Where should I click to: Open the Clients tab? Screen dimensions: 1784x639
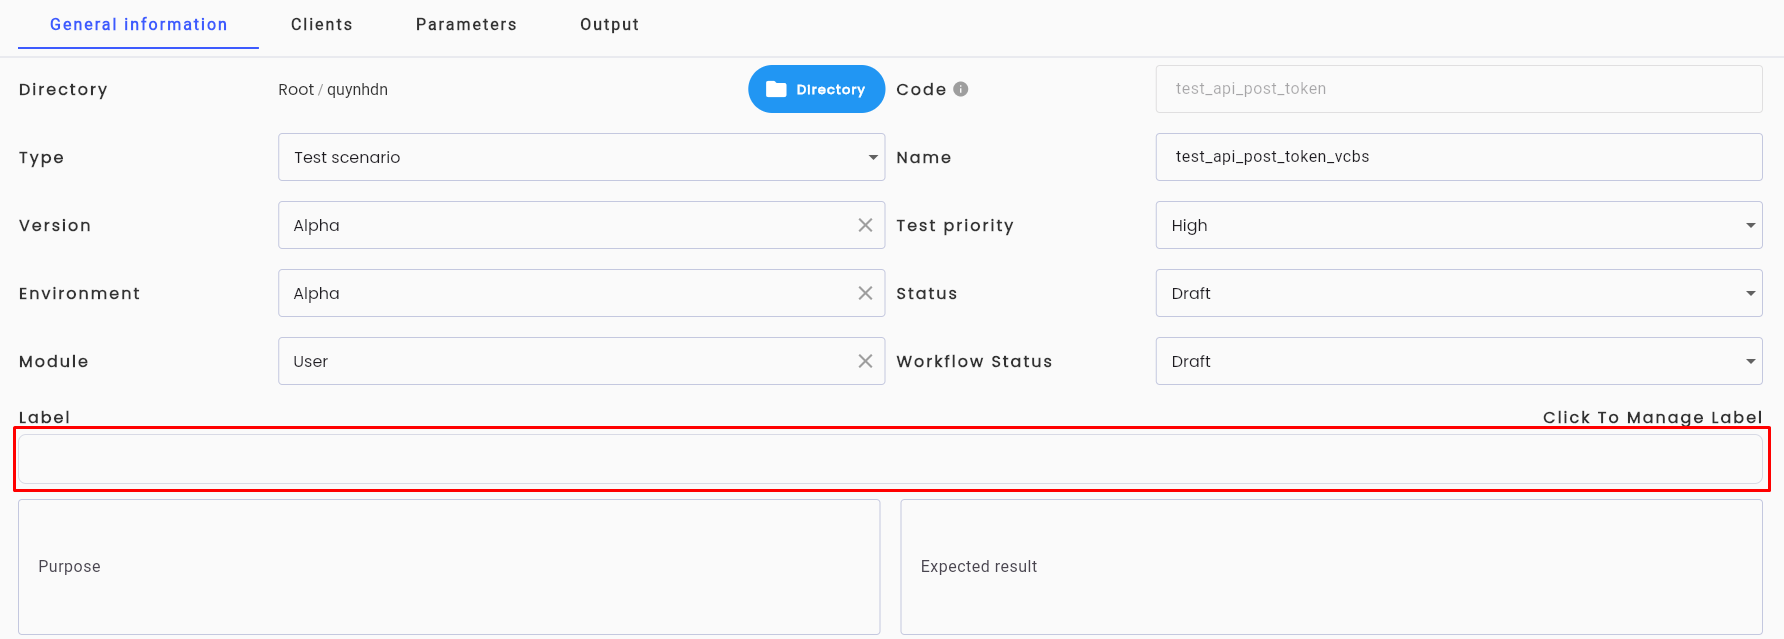[x=322, y=25]
